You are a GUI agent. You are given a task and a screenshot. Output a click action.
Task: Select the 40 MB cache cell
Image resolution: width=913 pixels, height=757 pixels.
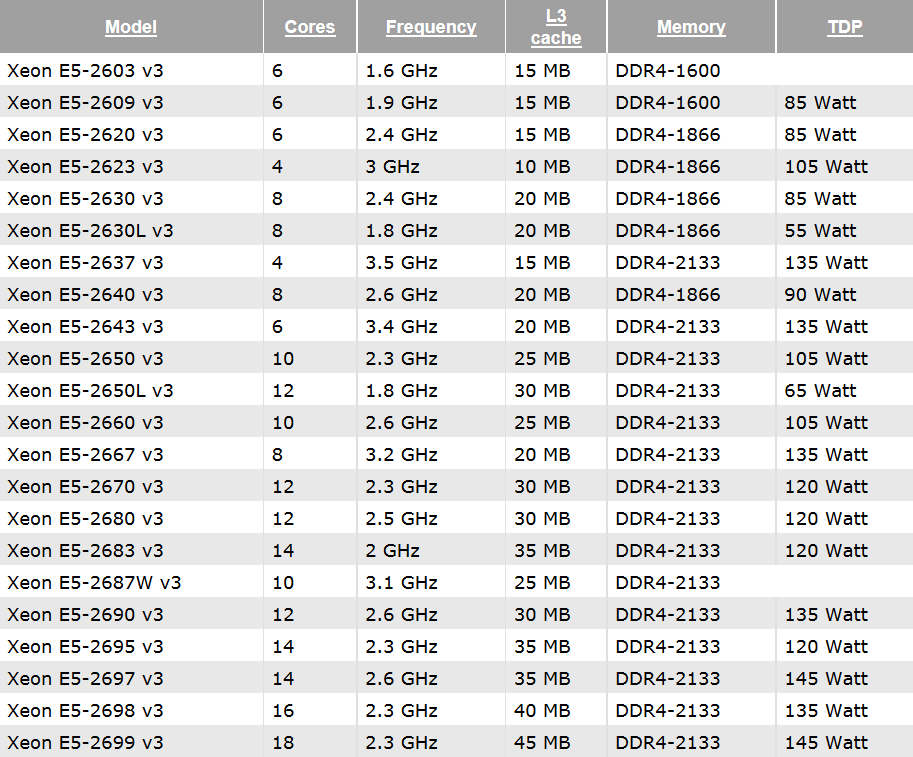(542, 711)
